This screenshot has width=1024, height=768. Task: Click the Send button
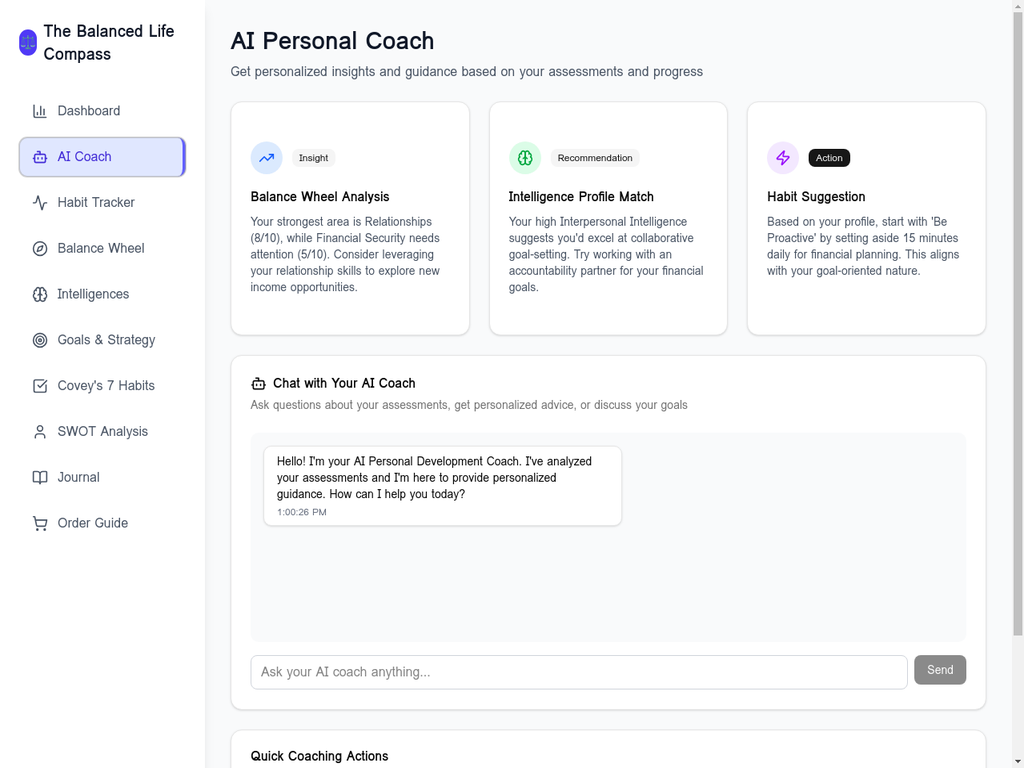pyautogui.click(x=939, y=670)
